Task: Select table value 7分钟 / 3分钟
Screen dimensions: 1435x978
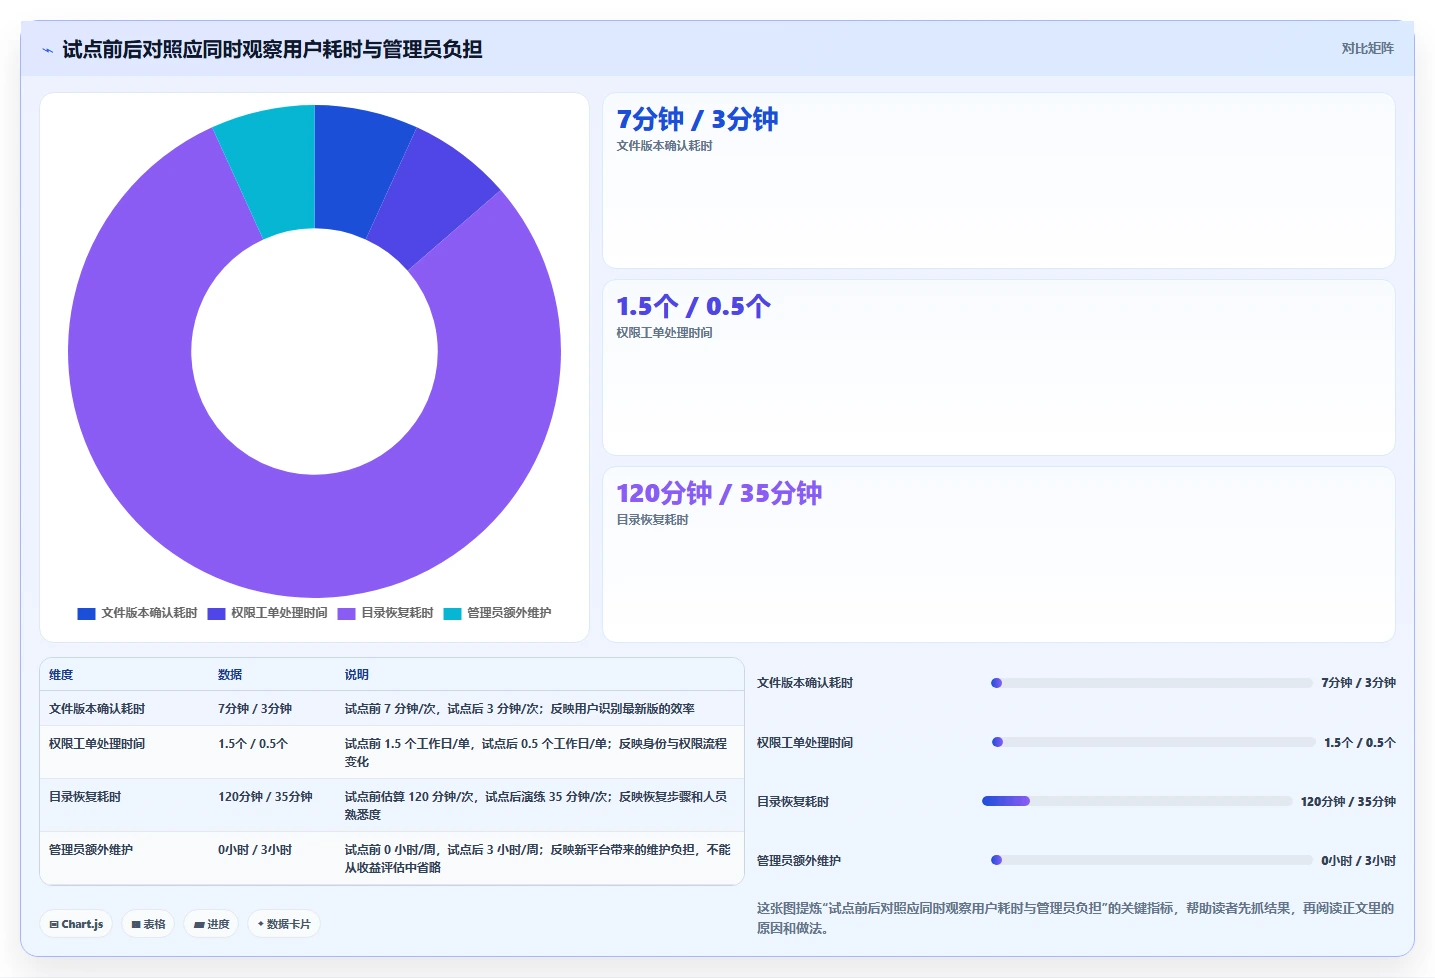Action: pos(255,709)
